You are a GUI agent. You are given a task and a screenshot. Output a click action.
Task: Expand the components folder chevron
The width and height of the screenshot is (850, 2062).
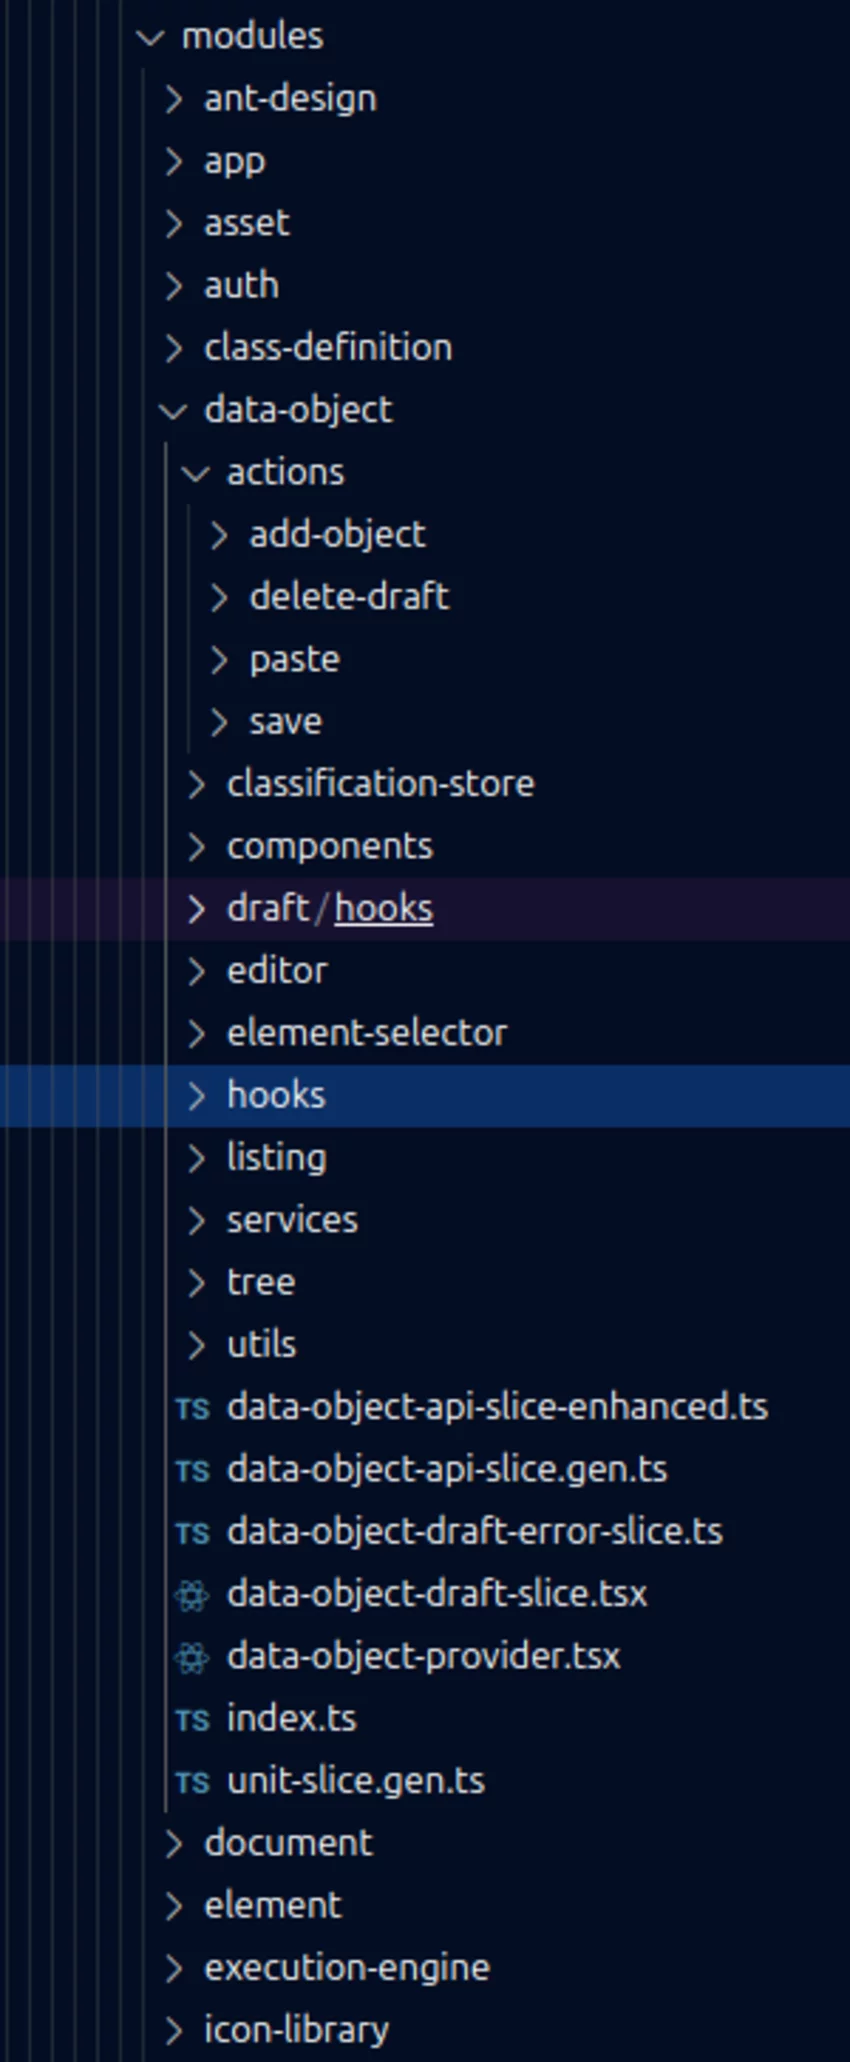click(196, 847)
